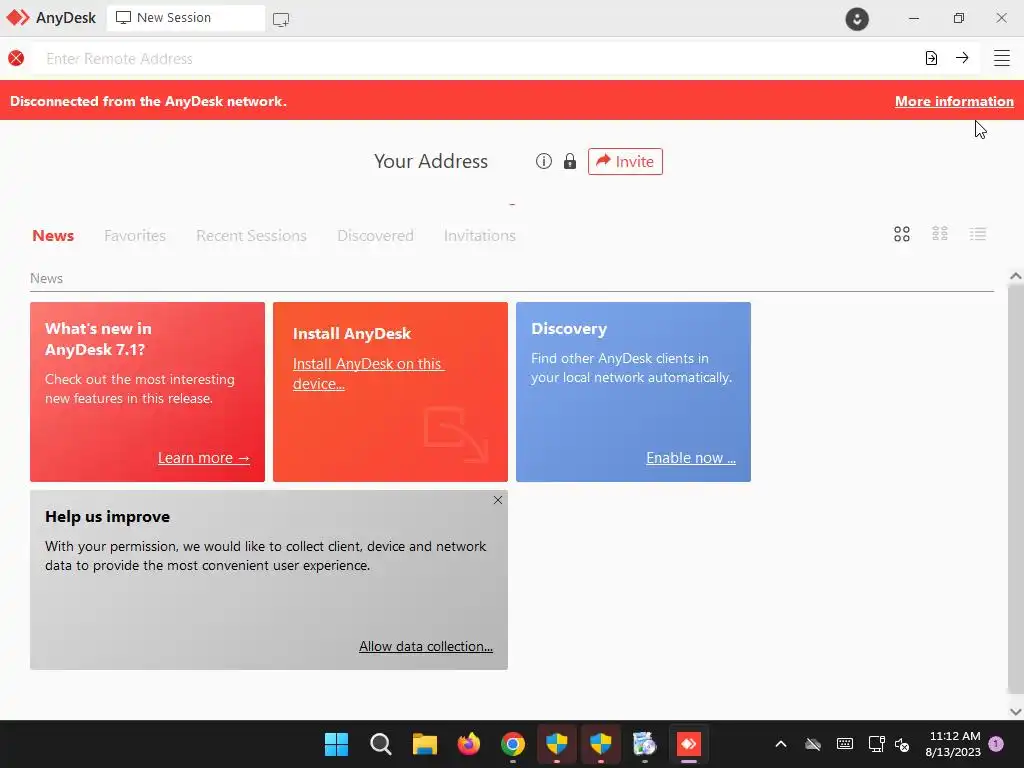Click the connect arrow icon
Viewport: 1024px width, 768px height.
[x=962, y=58]
